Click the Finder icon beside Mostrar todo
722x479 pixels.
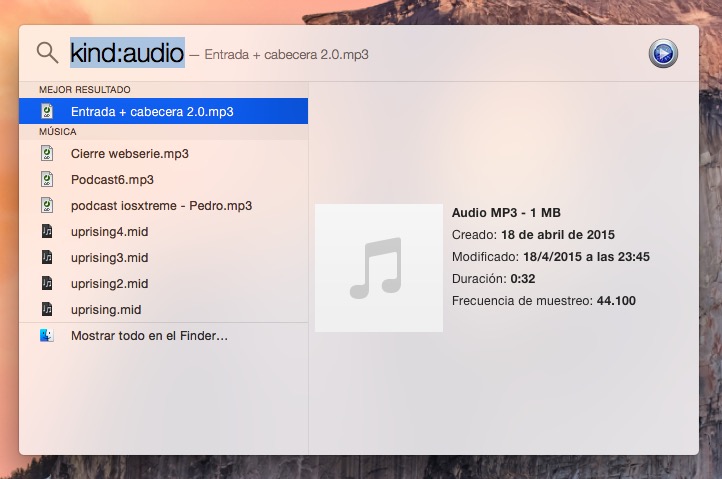(x=47, y=335)
